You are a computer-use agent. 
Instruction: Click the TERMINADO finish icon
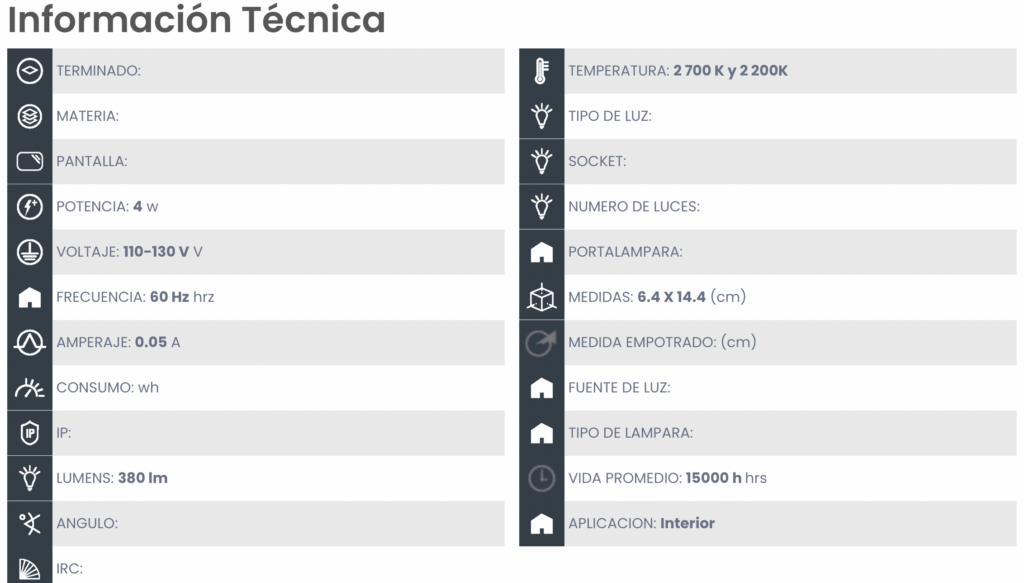29,71
